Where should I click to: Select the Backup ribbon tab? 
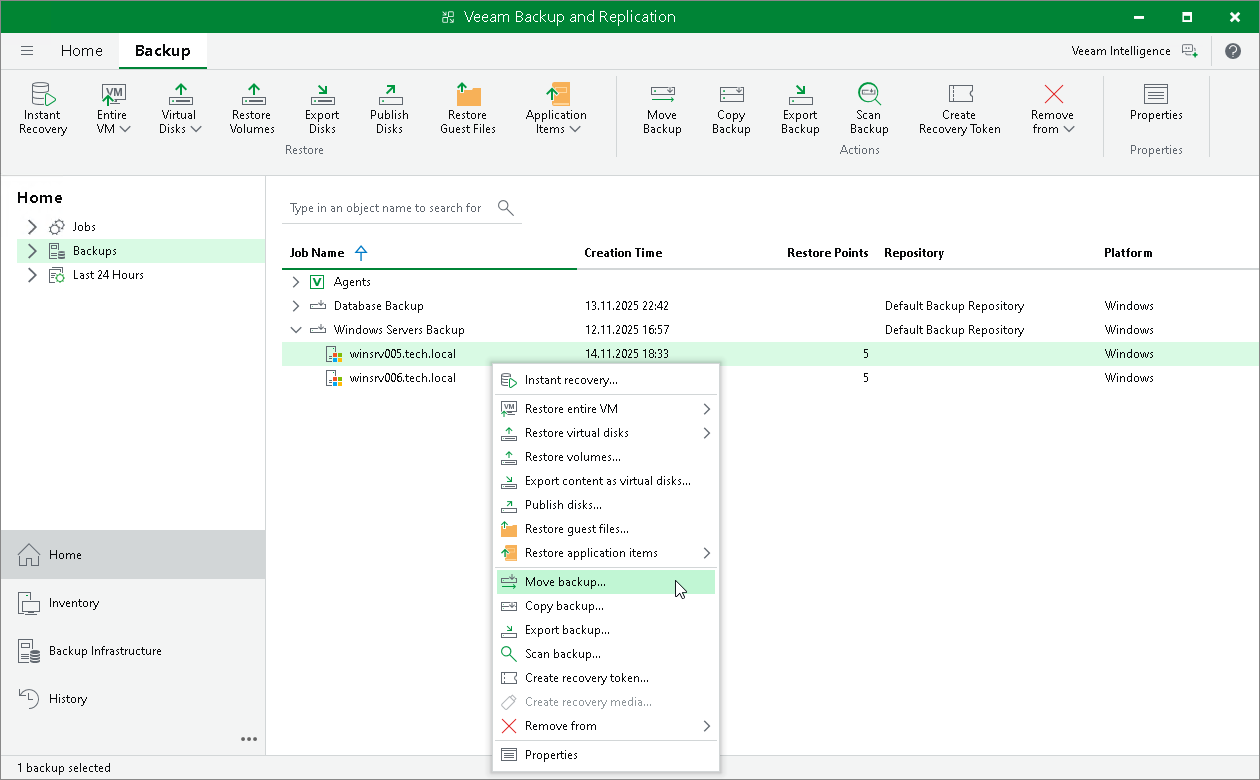[x=162, y=51]
